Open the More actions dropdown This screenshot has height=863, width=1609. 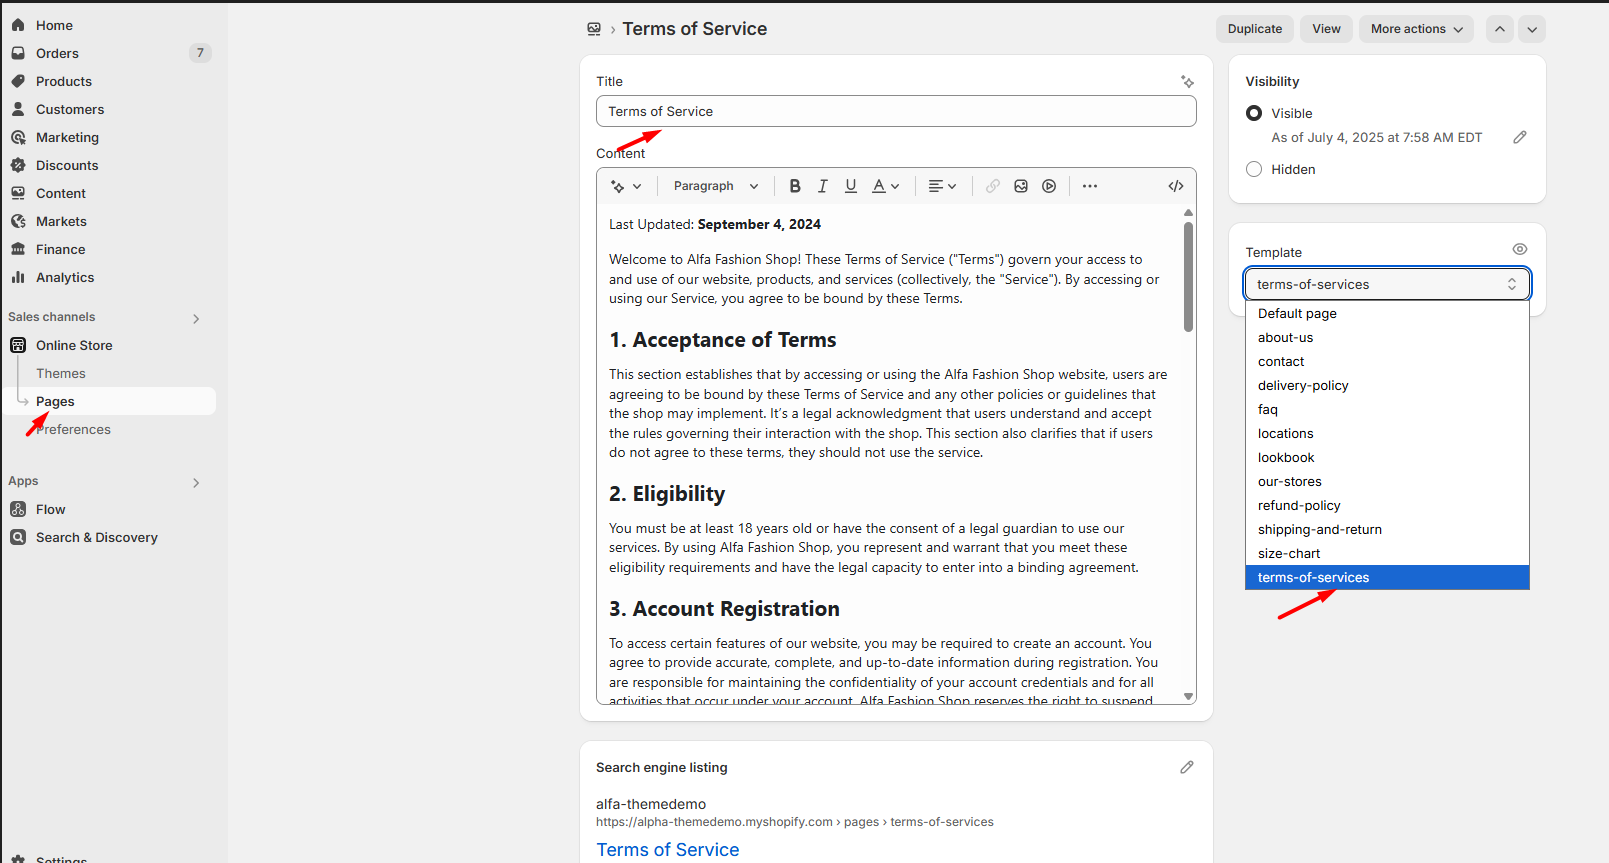pyautogui.click(x=1417, y=29)
